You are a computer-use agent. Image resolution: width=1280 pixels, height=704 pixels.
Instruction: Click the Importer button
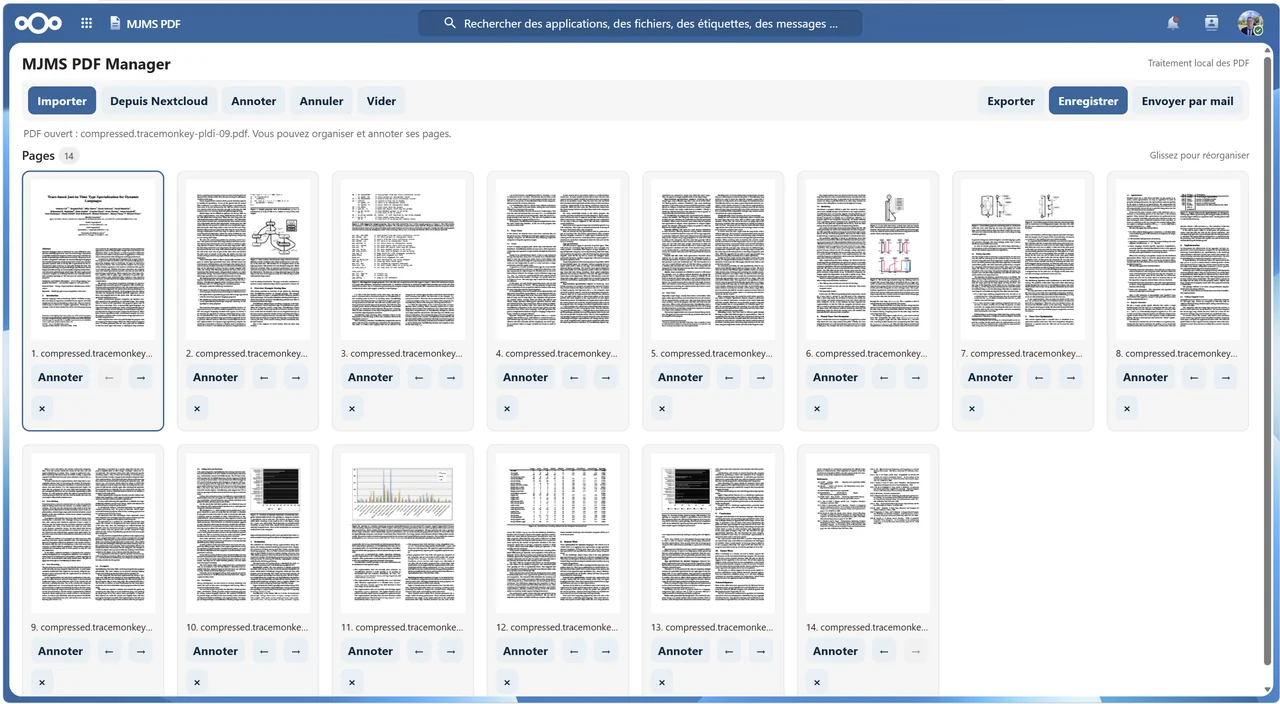coord(62,101)
